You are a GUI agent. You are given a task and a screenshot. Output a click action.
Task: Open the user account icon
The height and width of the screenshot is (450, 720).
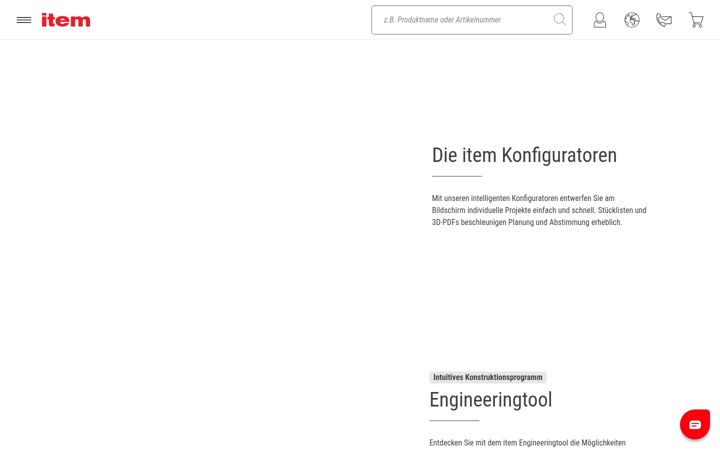coord(600,20)
